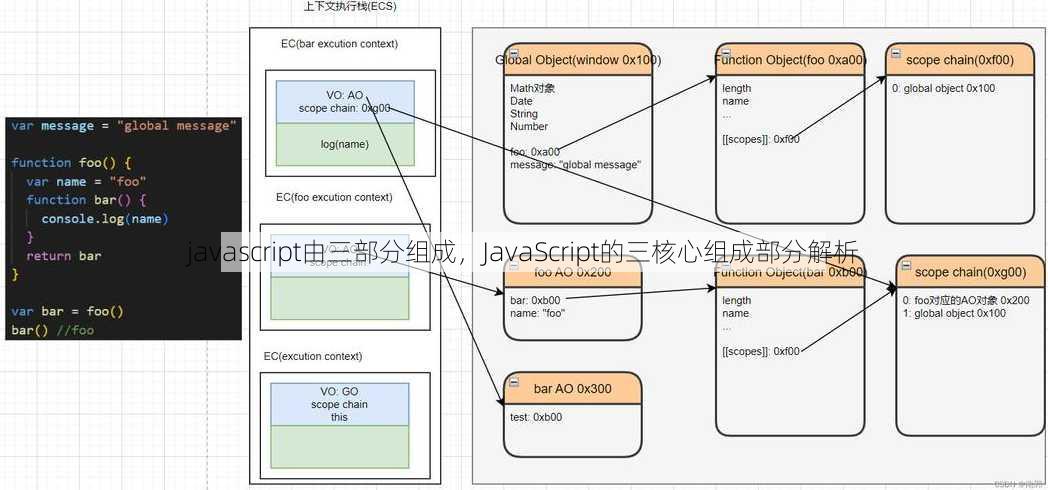This screenshot has width=1048, height=490.
Task: Click 'length' in Function Object(foo 0xa00)
Action: pyautogui.click(x=737, y=88)
